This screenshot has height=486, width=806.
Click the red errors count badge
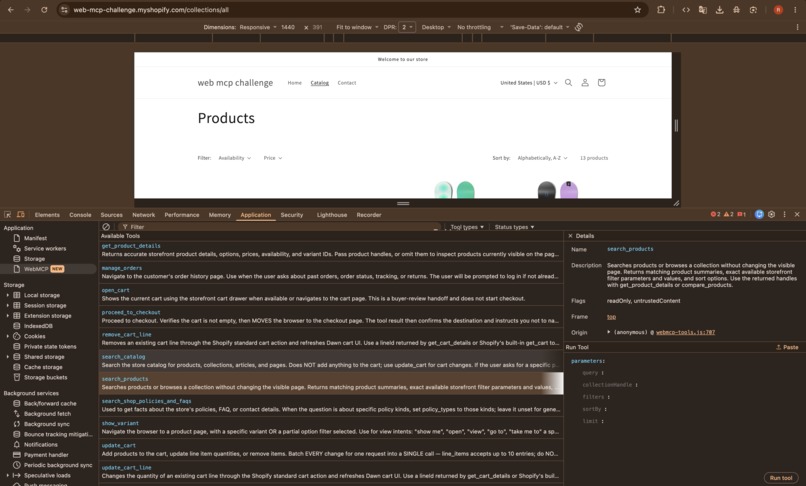click(715, 214)
